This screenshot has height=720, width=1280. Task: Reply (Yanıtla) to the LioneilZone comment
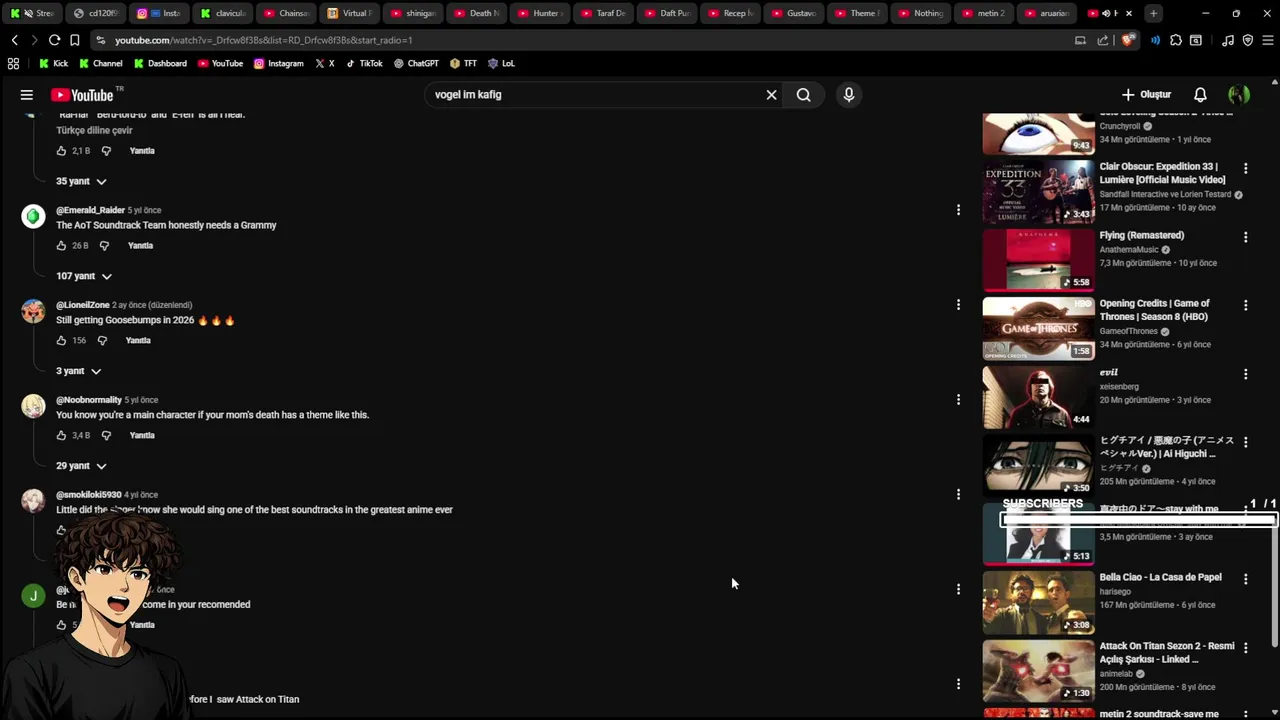[138, 341]
